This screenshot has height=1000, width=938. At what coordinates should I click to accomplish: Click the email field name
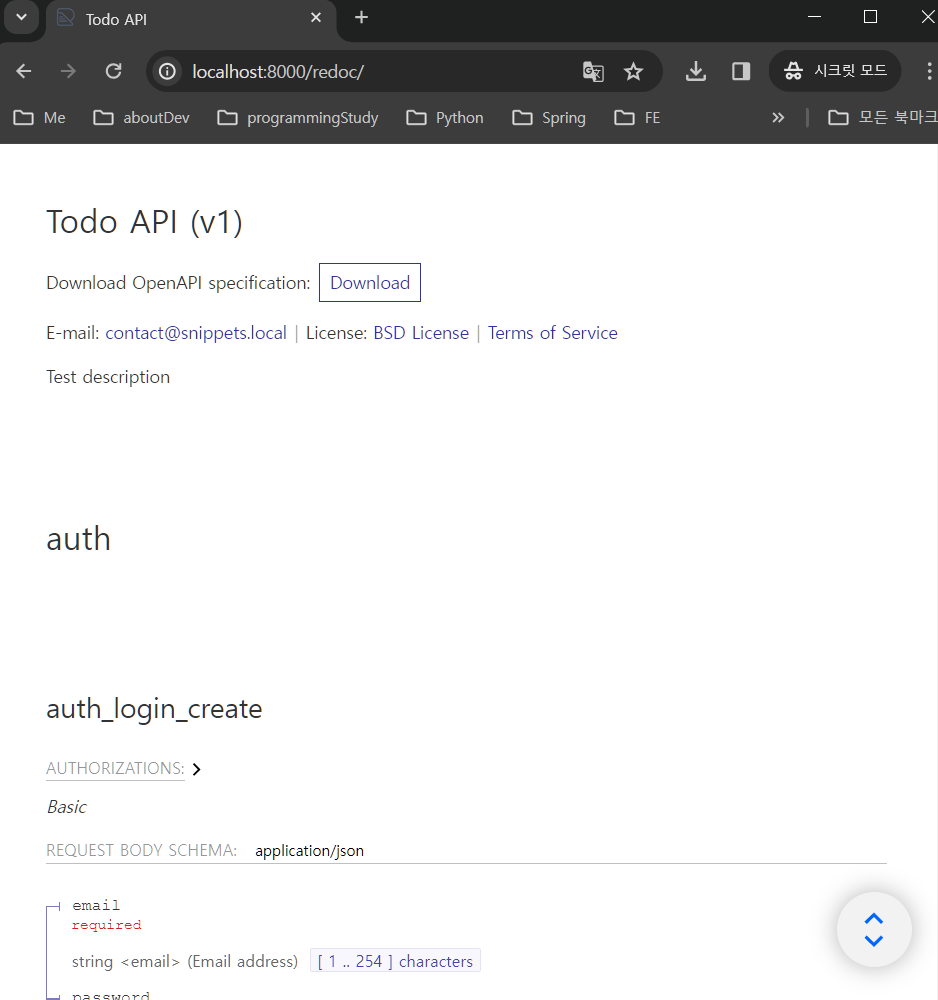click(x=96, y=906)
